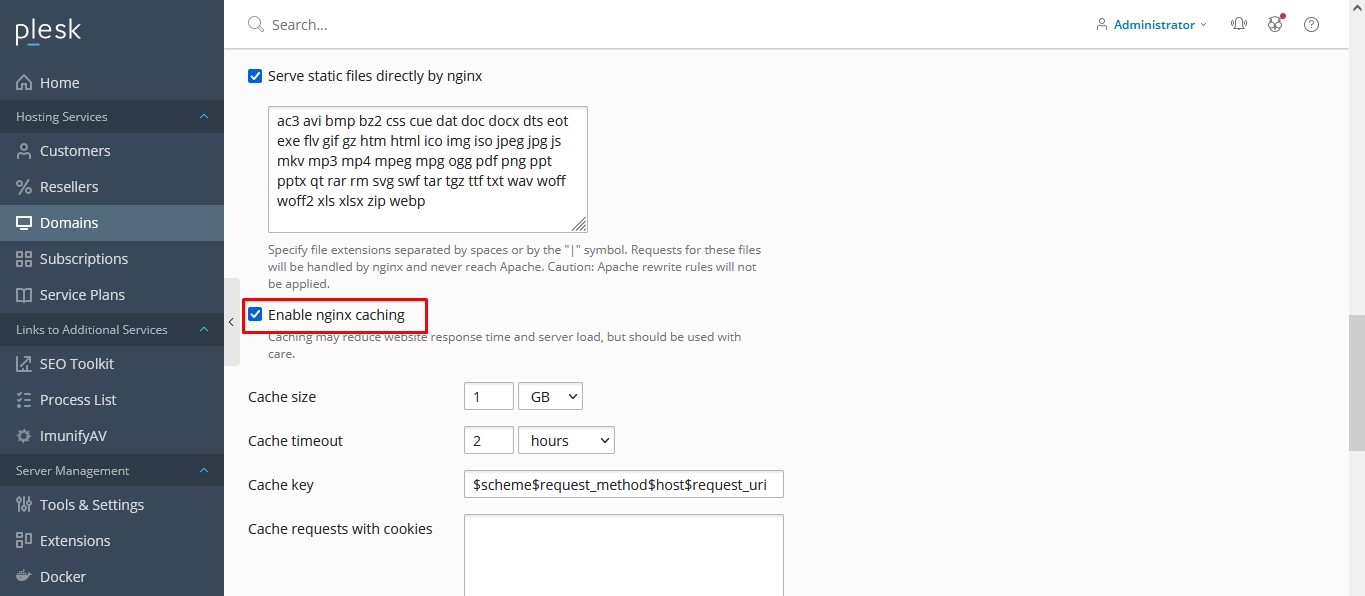Screen dimensions: 1365x596
Task: Open the feedback globe icon
Action: 1275,24
